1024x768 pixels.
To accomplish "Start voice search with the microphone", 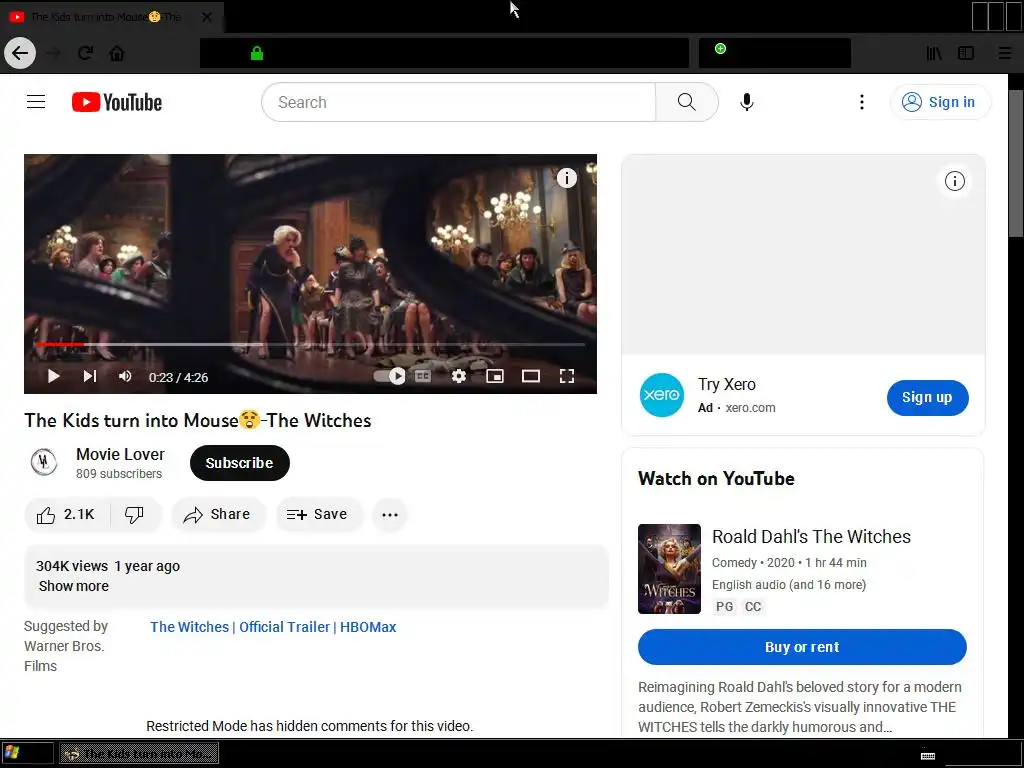I will tap(746, 102).
